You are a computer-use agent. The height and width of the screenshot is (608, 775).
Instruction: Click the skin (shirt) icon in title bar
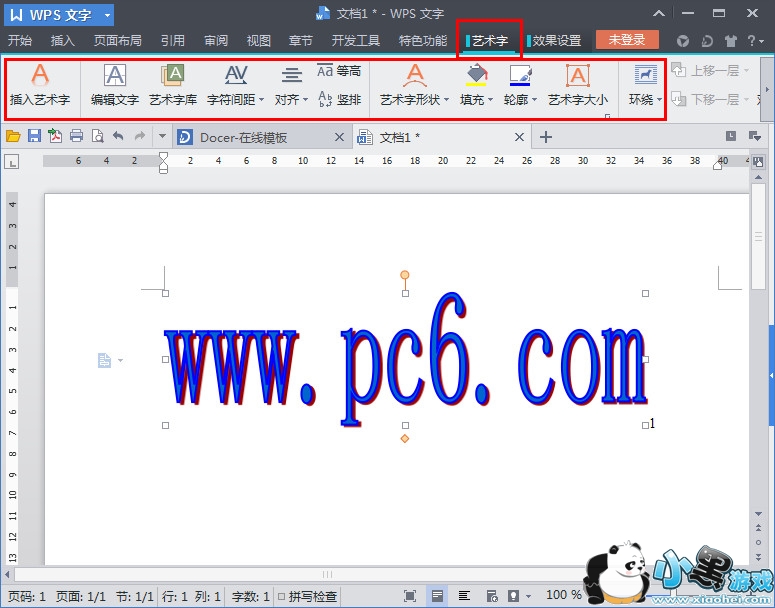pyautogui.click(x=730, y=41)
